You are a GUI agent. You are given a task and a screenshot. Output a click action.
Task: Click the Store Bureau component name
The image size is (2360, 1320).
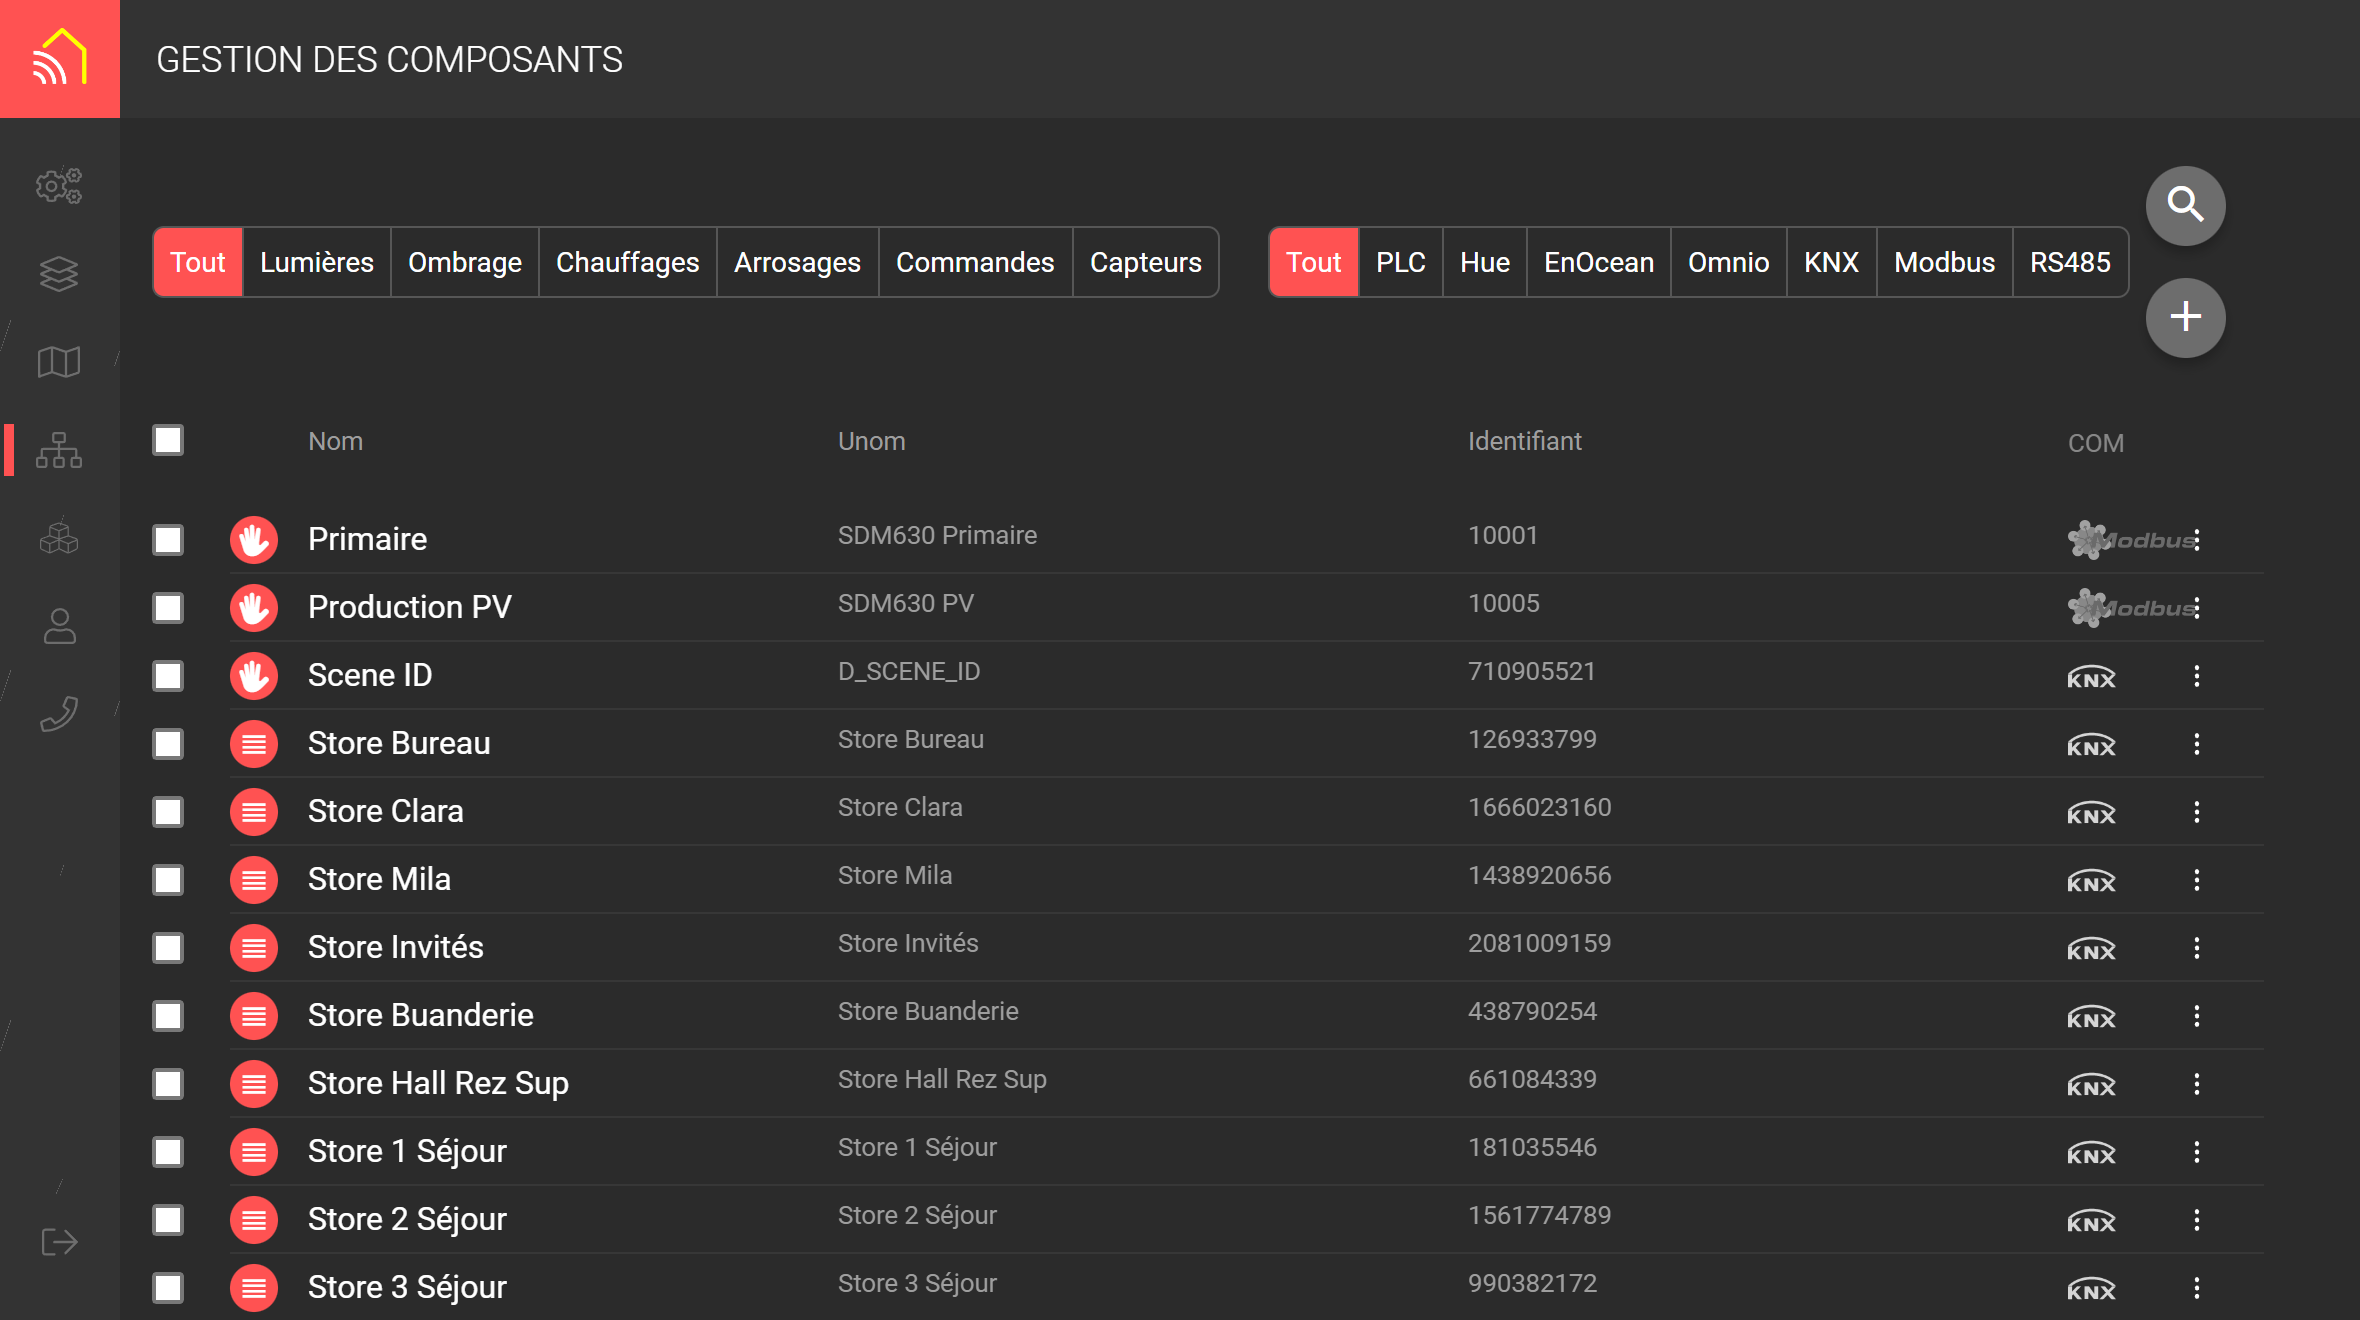(399, 743)
